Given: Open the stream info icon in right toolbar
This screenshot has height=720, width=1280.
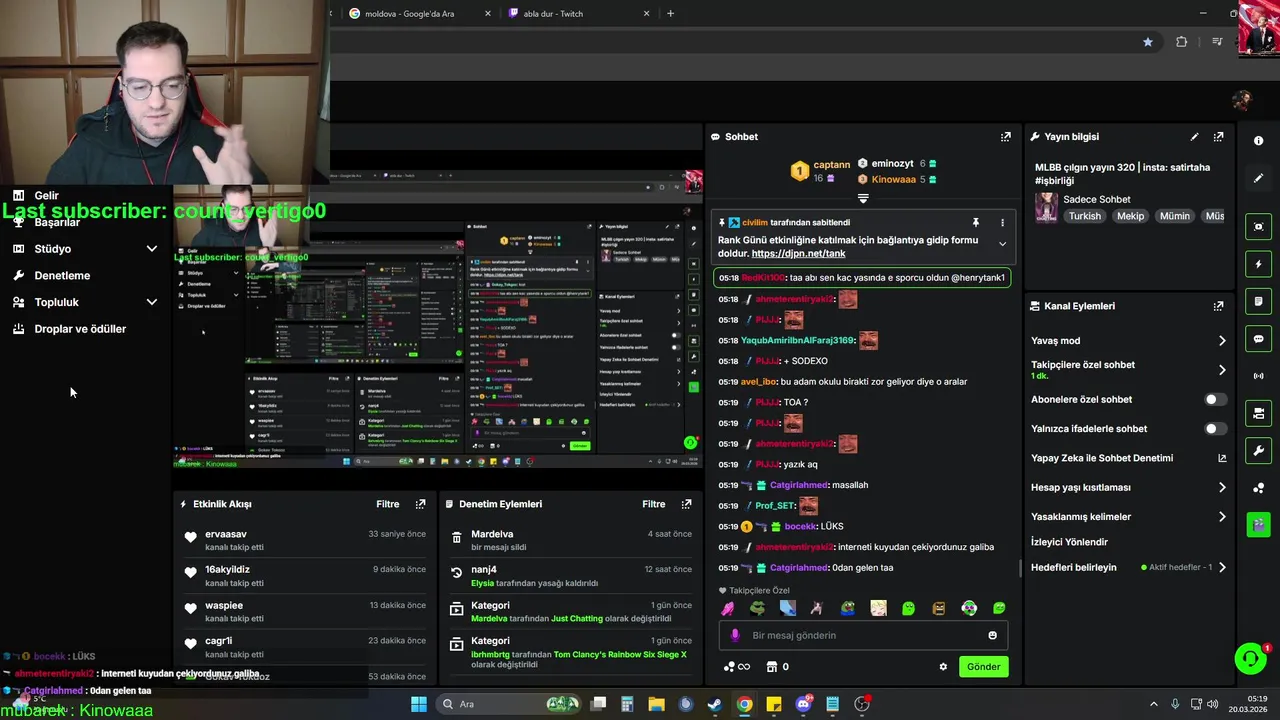Looking at the screenshot, I should (x=1258, y=141).
